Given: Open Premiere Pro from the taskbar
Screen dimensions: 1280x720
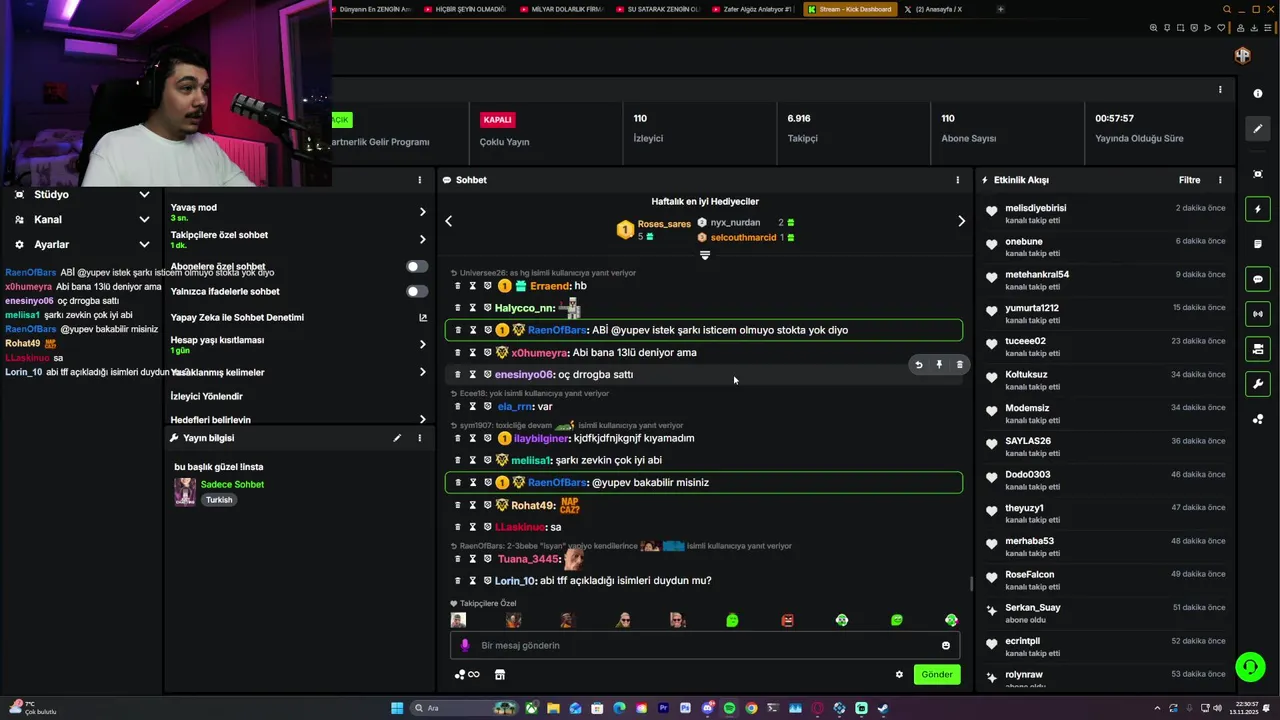Looking at the screenshot, I should (x=663, y=708).
